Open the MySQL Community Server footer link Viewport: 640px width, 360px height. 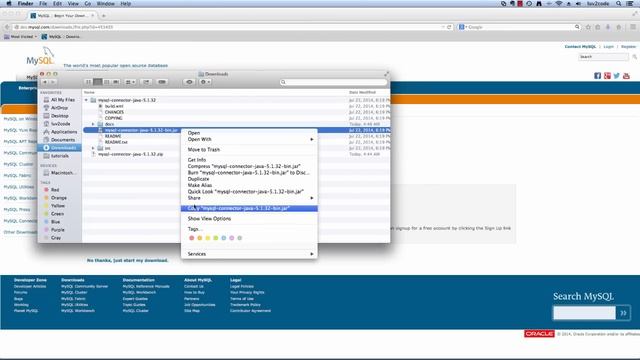84,287
